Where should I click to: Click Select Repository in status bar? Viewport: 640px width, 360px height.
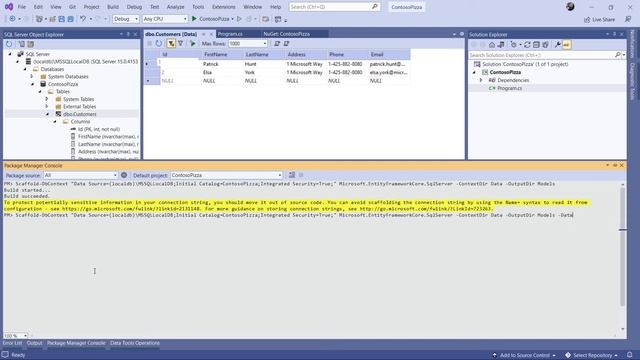pos(591,355)
